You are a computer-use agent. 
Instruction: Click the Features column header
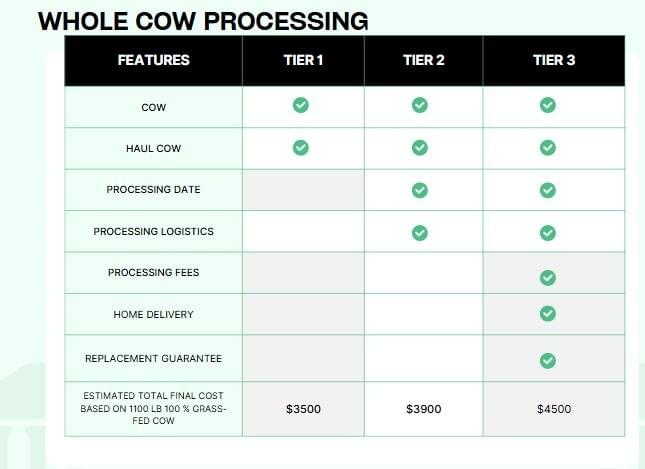[153, 60]
